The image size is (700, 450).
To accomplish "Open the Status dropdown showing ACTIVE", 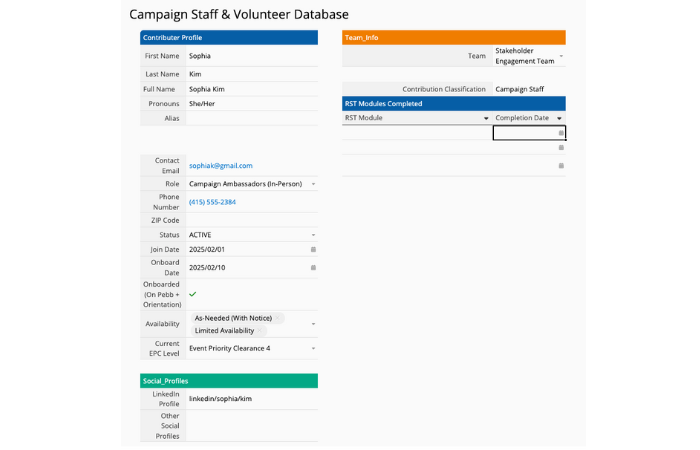I will [313, 235].
